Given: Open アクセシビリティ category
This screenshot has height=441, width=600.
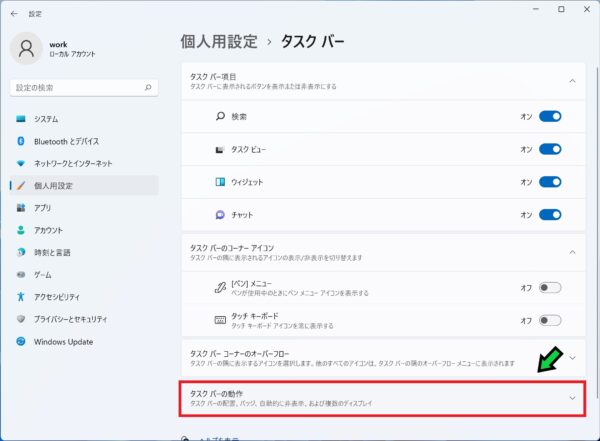Looking at the screenshot, I should point(84,297).
